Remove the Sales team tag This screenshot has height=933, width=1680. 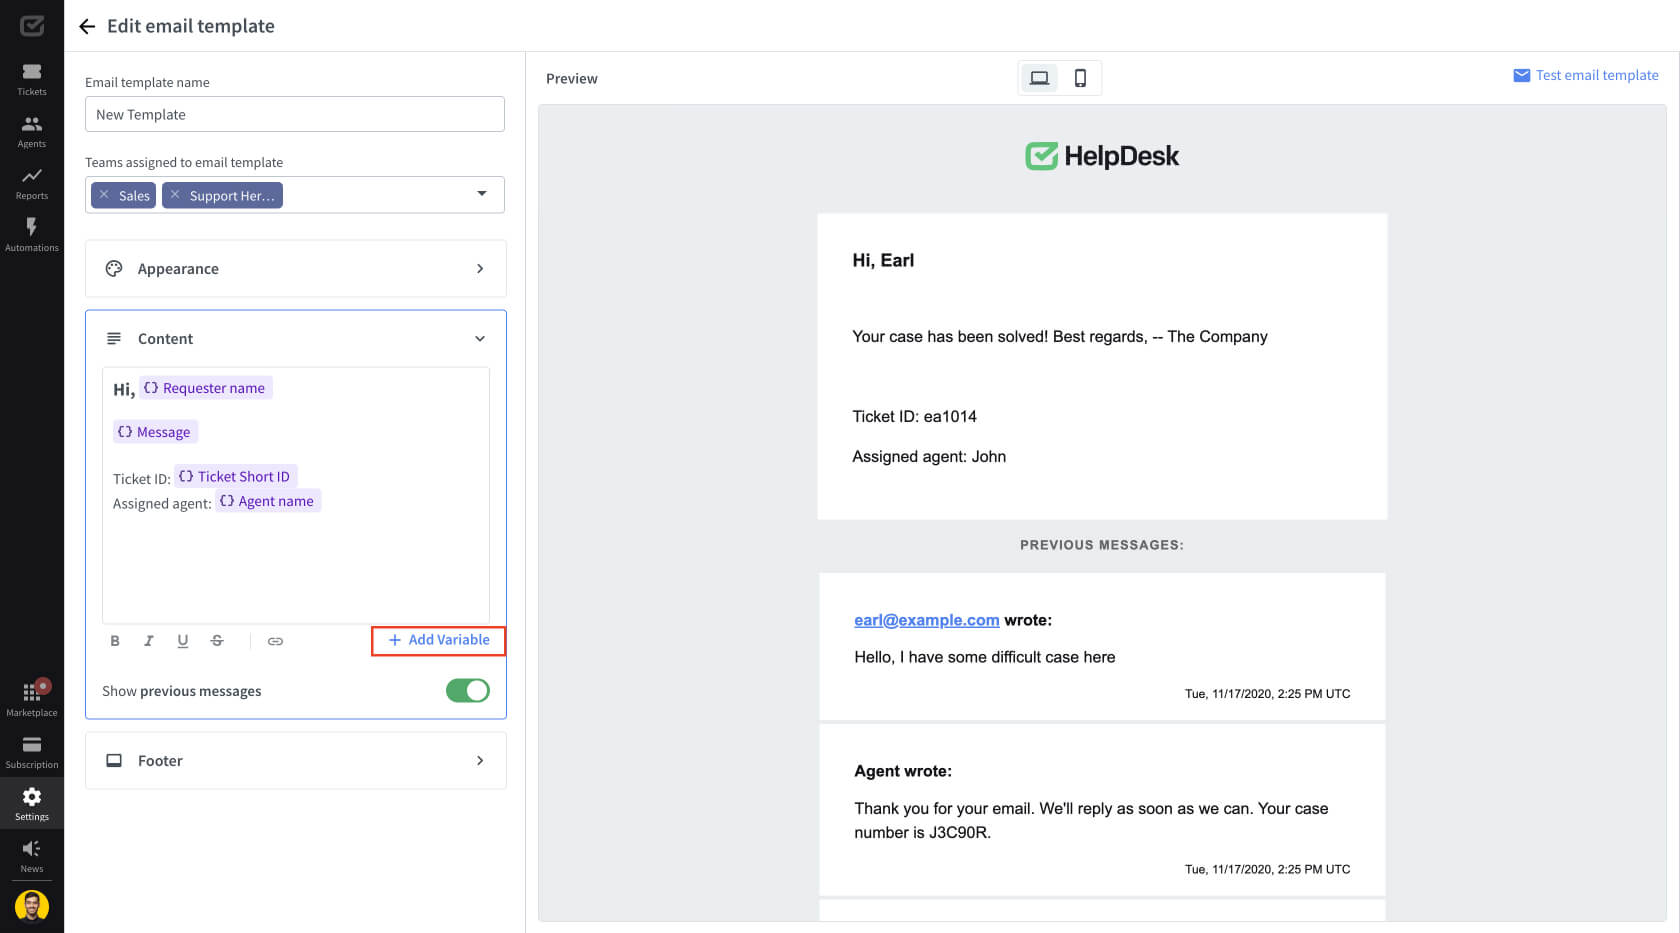[x=104, y=195]
